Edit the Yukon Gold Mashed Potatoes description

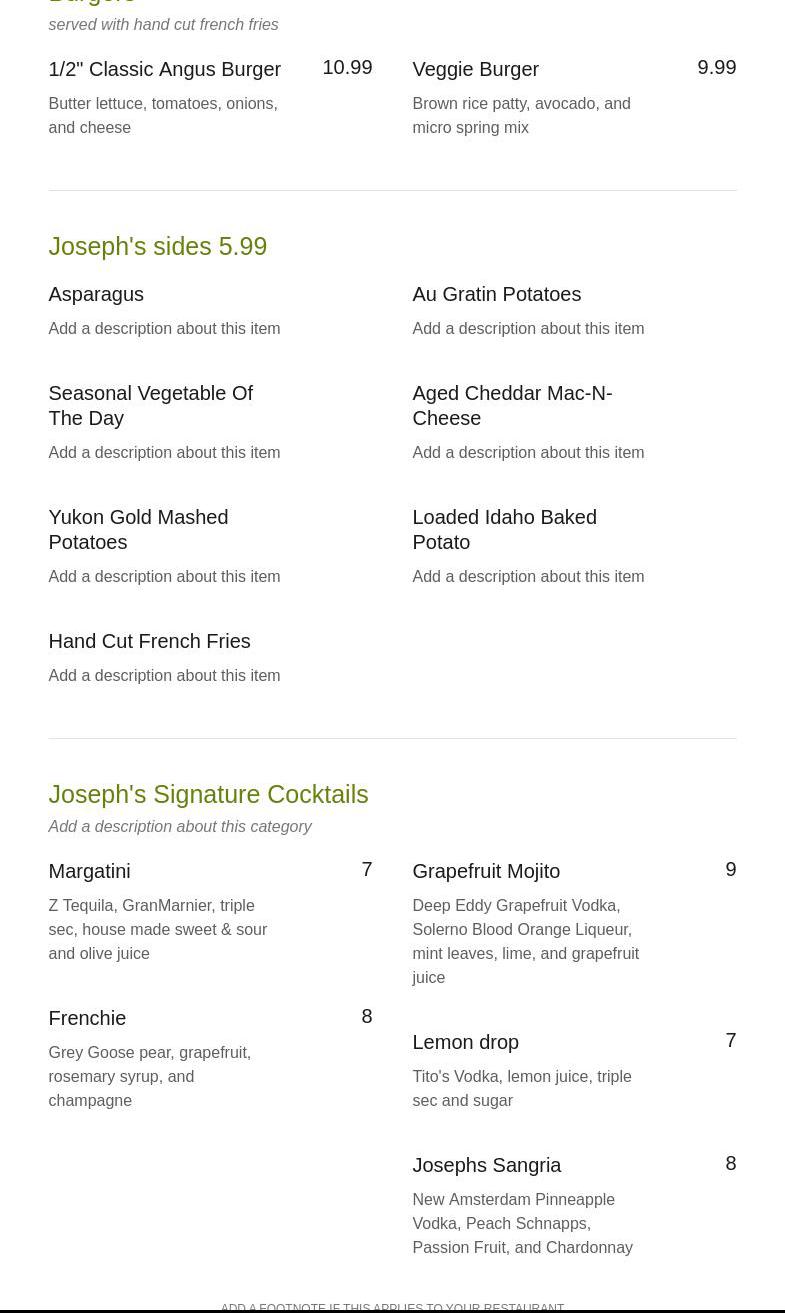click(164, 576)
